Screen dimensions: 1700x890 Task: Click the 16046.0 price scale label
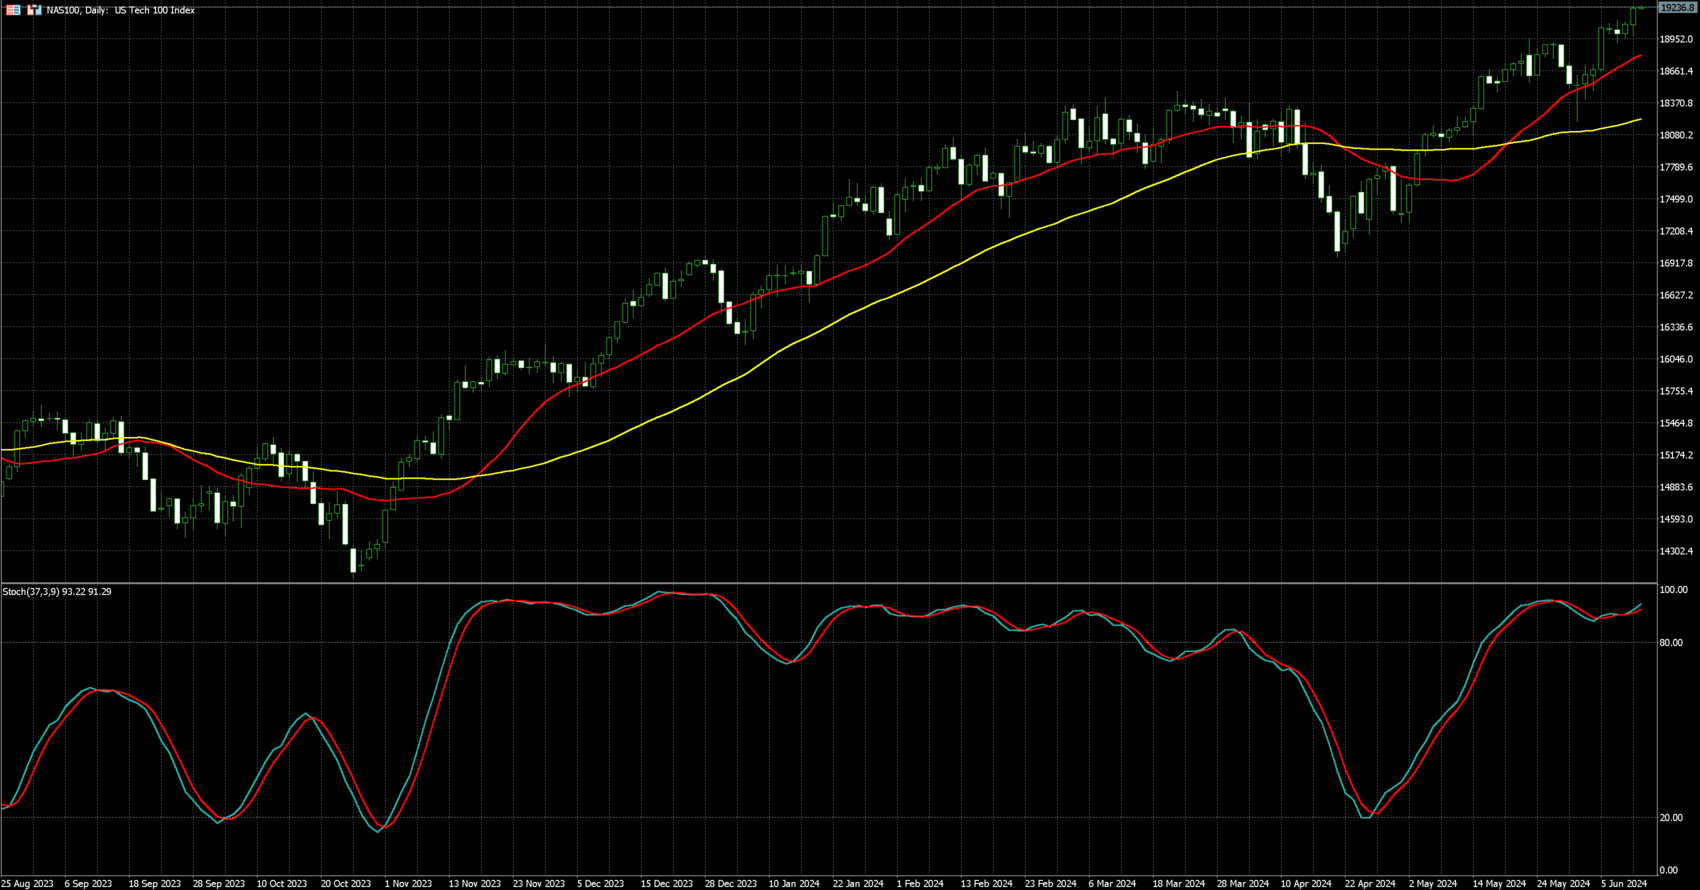coord(1676,360)
